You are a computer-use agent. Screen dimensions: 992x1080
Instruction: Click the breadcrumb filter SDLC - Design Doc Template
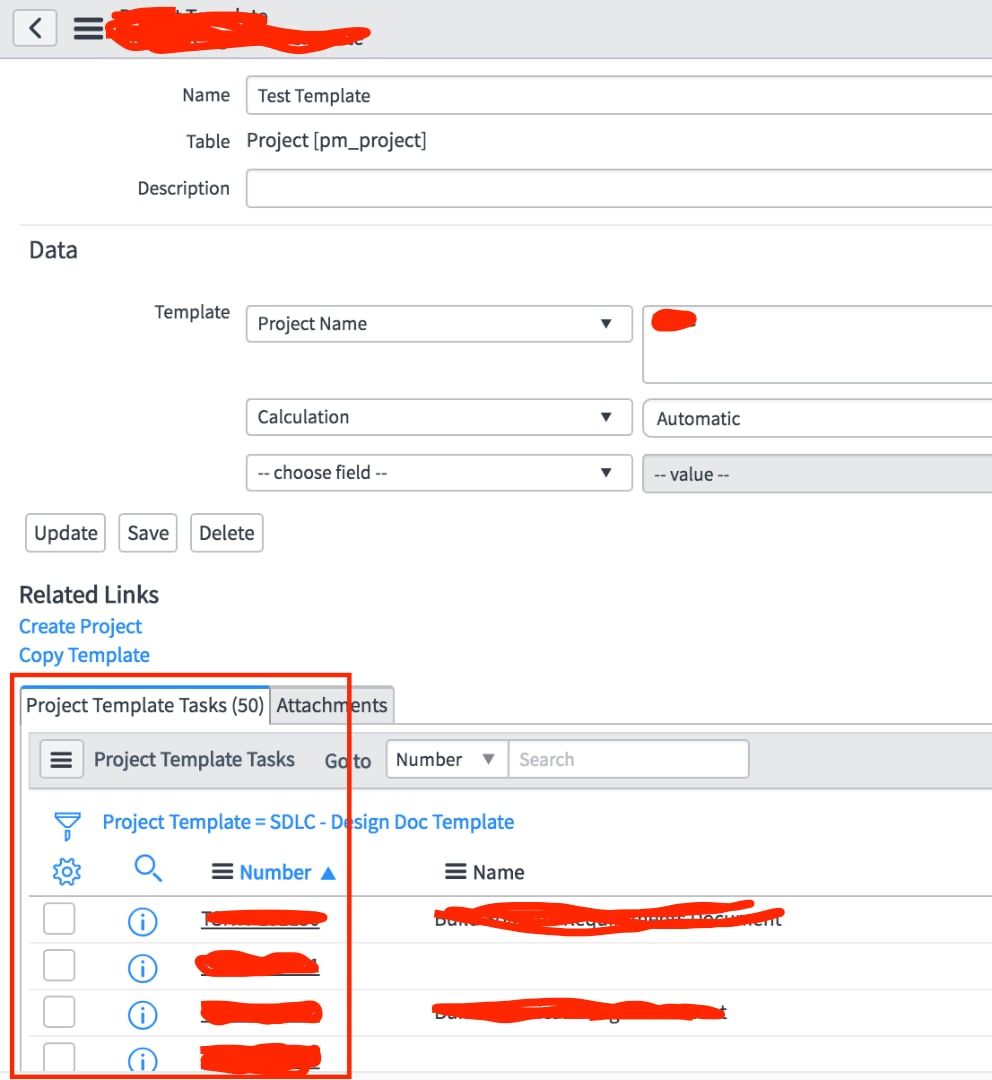[x=307, y=822]
